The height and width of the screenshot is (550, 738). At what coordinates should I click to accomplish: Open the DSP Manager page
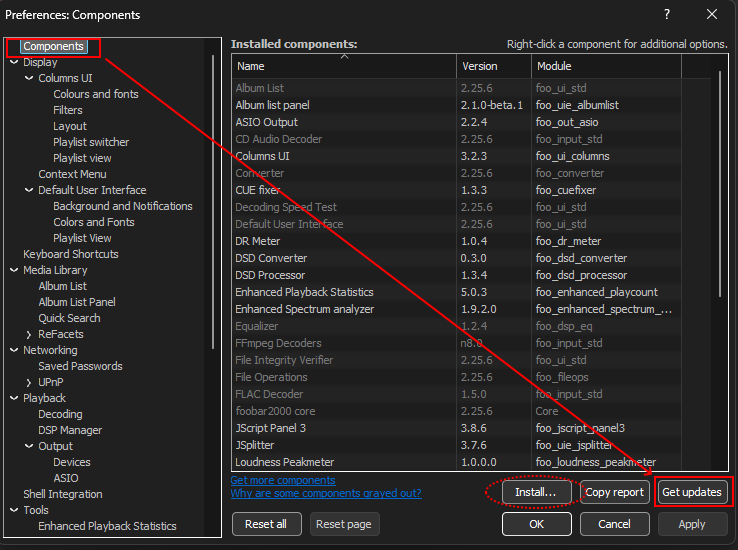tap(70, 430)
